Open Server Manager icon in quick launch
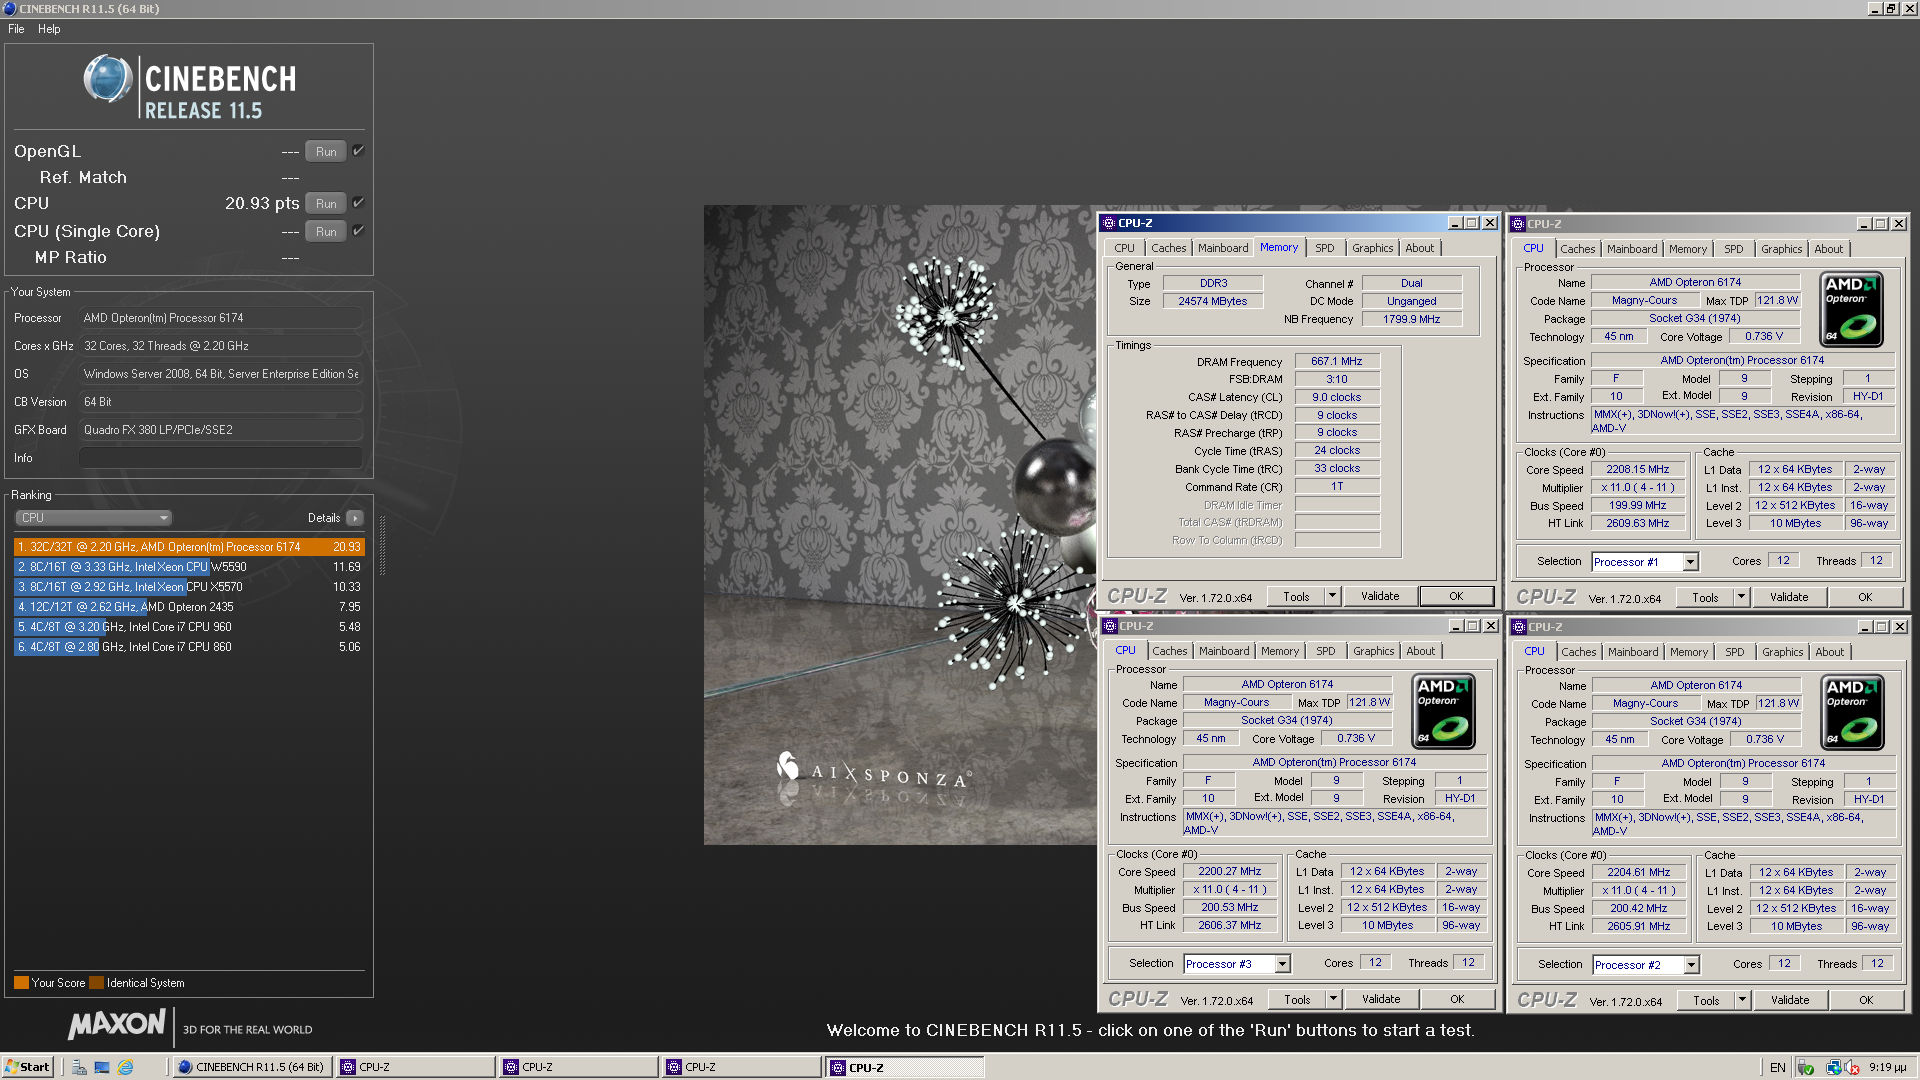This screenshot has width=1920, height=1080. [79, 1067]
